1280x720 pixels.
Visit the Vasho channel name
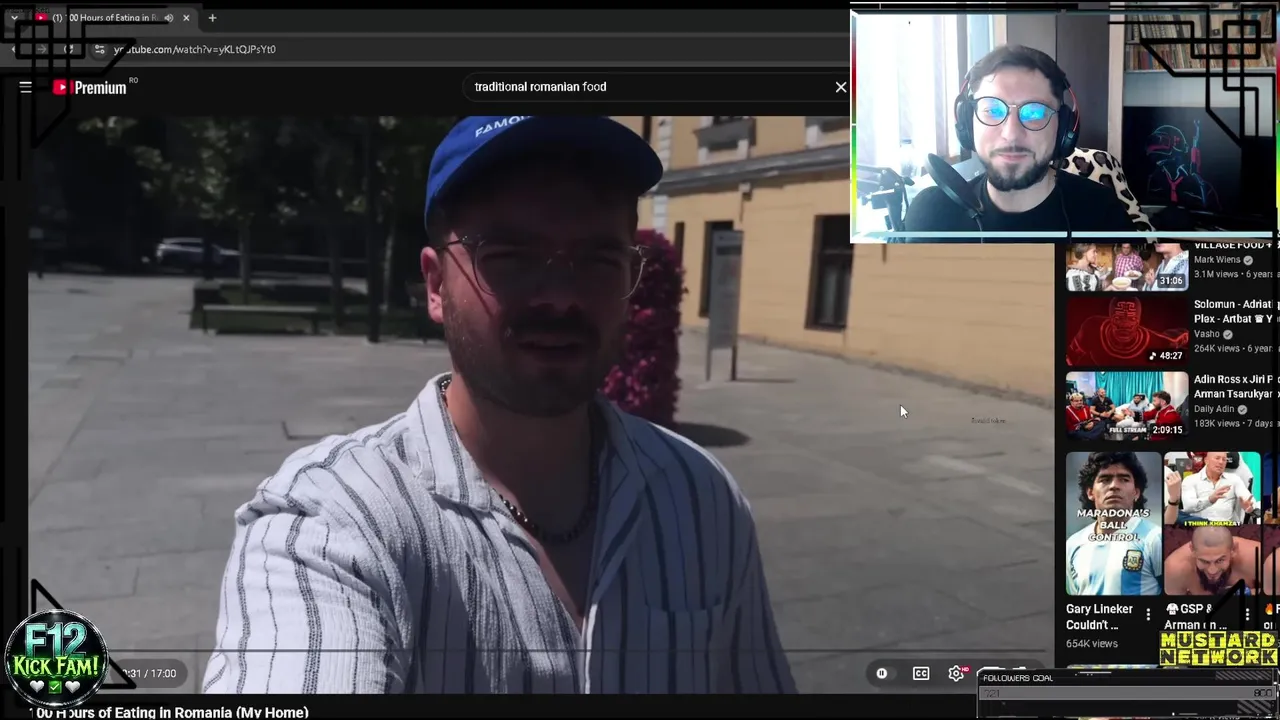tap(1207, 334)
